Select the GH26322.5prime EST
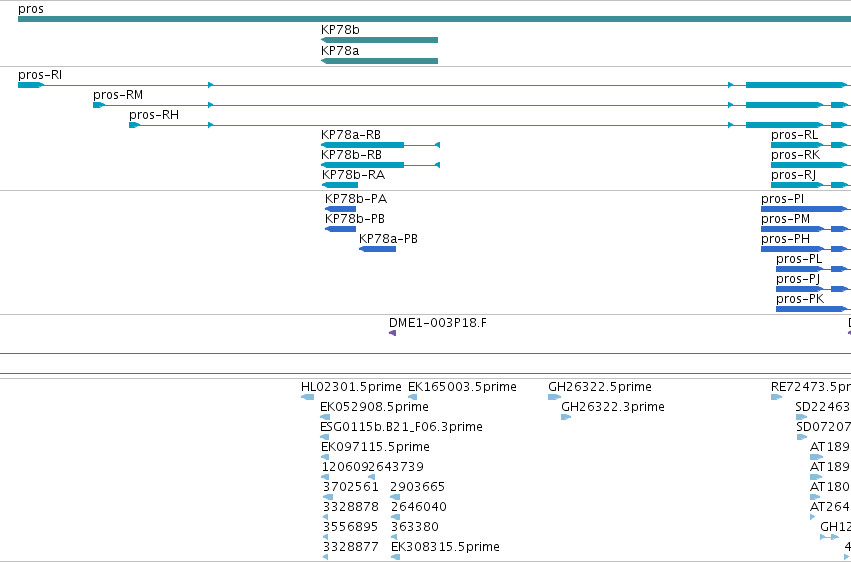851x562 pixels. (555, 397)
